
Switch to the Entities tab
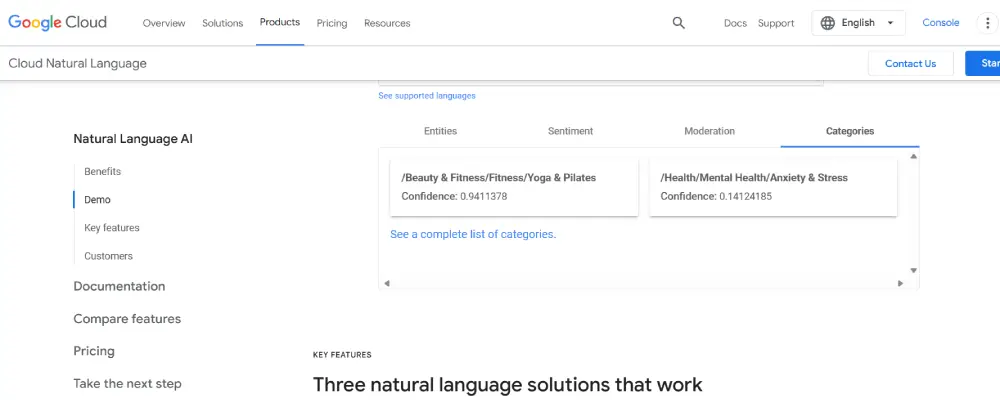pyautogui.click(x=440, y=131)
